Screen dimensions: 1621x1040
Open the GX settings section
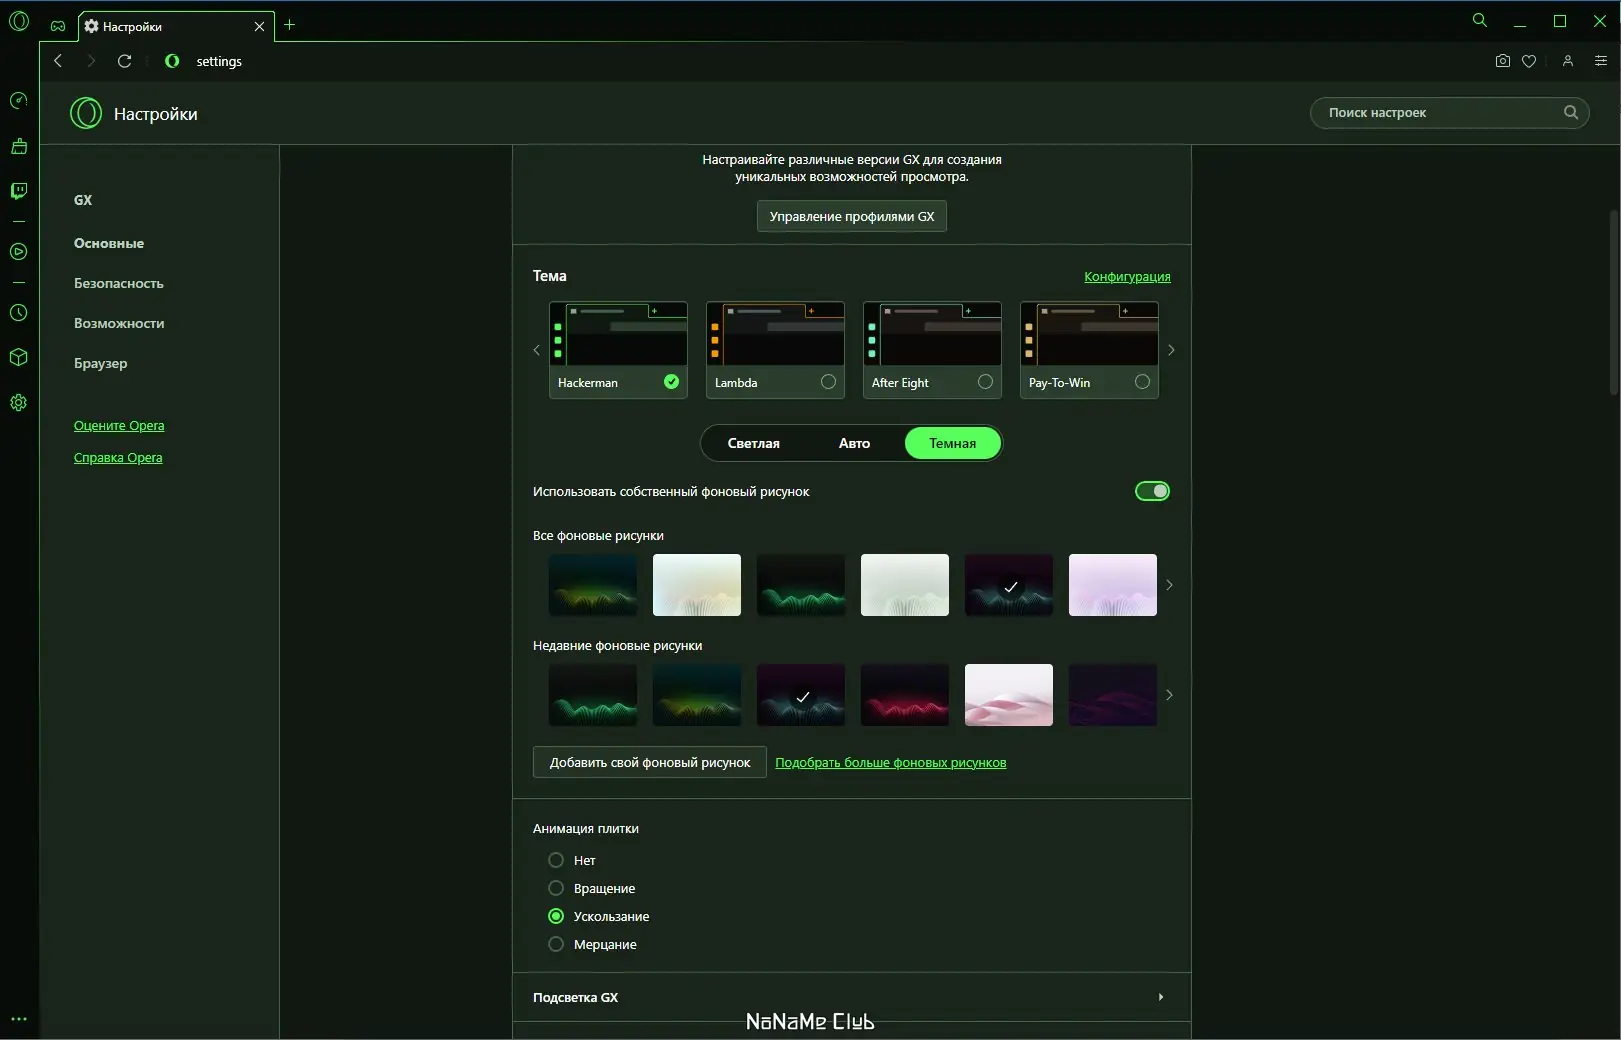click(83, 200)
